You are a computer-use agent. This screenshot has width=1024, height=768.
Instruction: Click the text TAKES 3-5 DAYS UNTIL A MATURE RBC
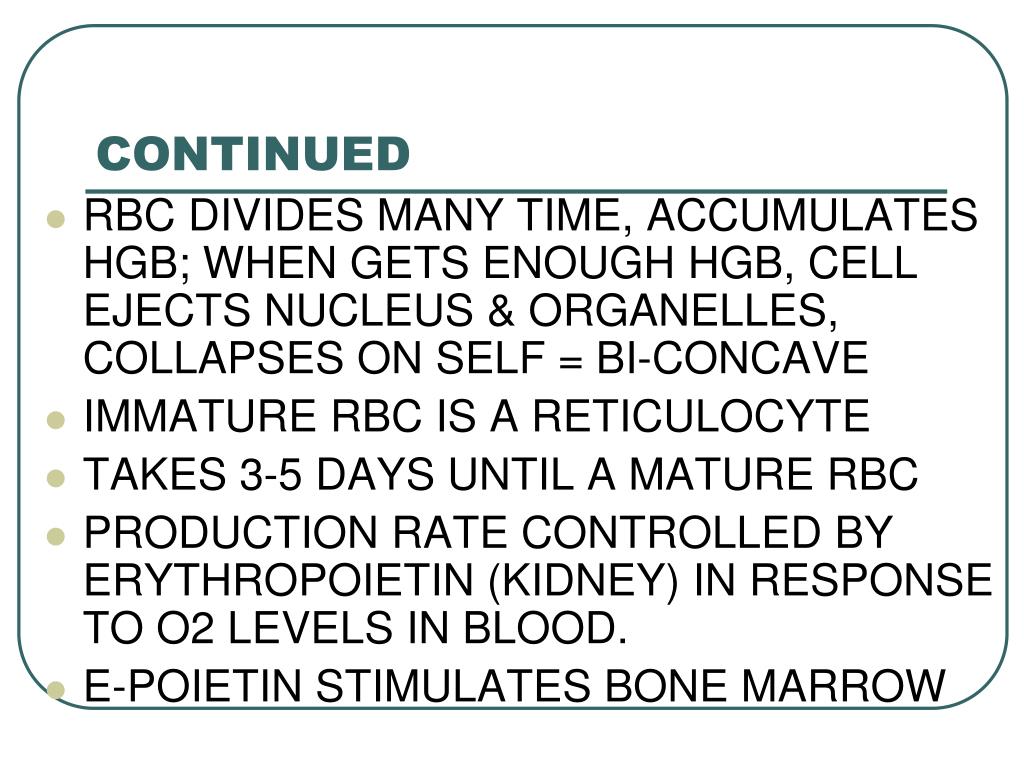click(x=501, y=474)
